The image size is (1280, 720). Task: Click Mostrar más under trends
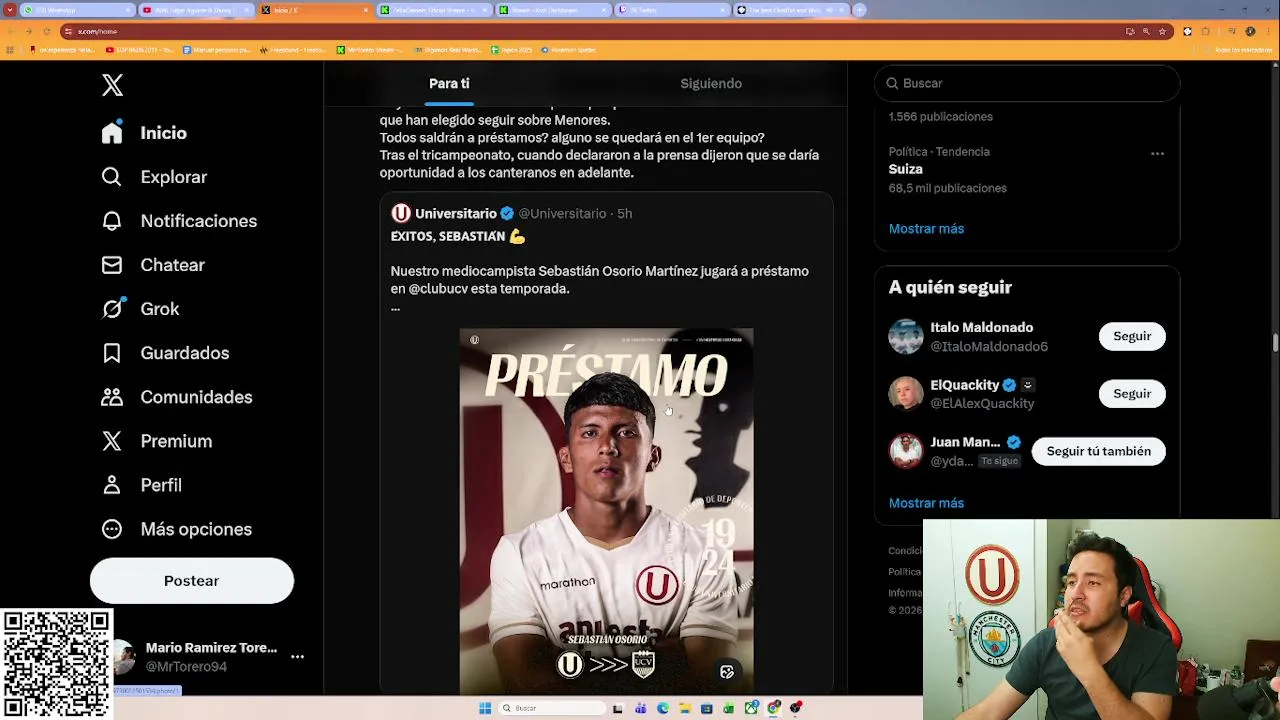(926, 229)
